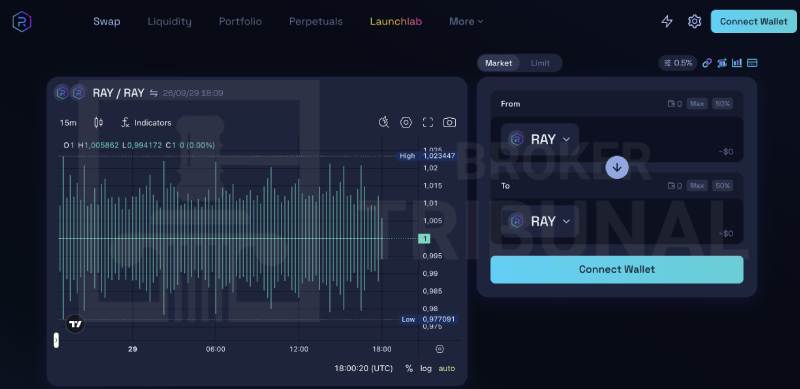Click the Low 0,977091 price label
The image size is (800, 389).
pos(428,320)
